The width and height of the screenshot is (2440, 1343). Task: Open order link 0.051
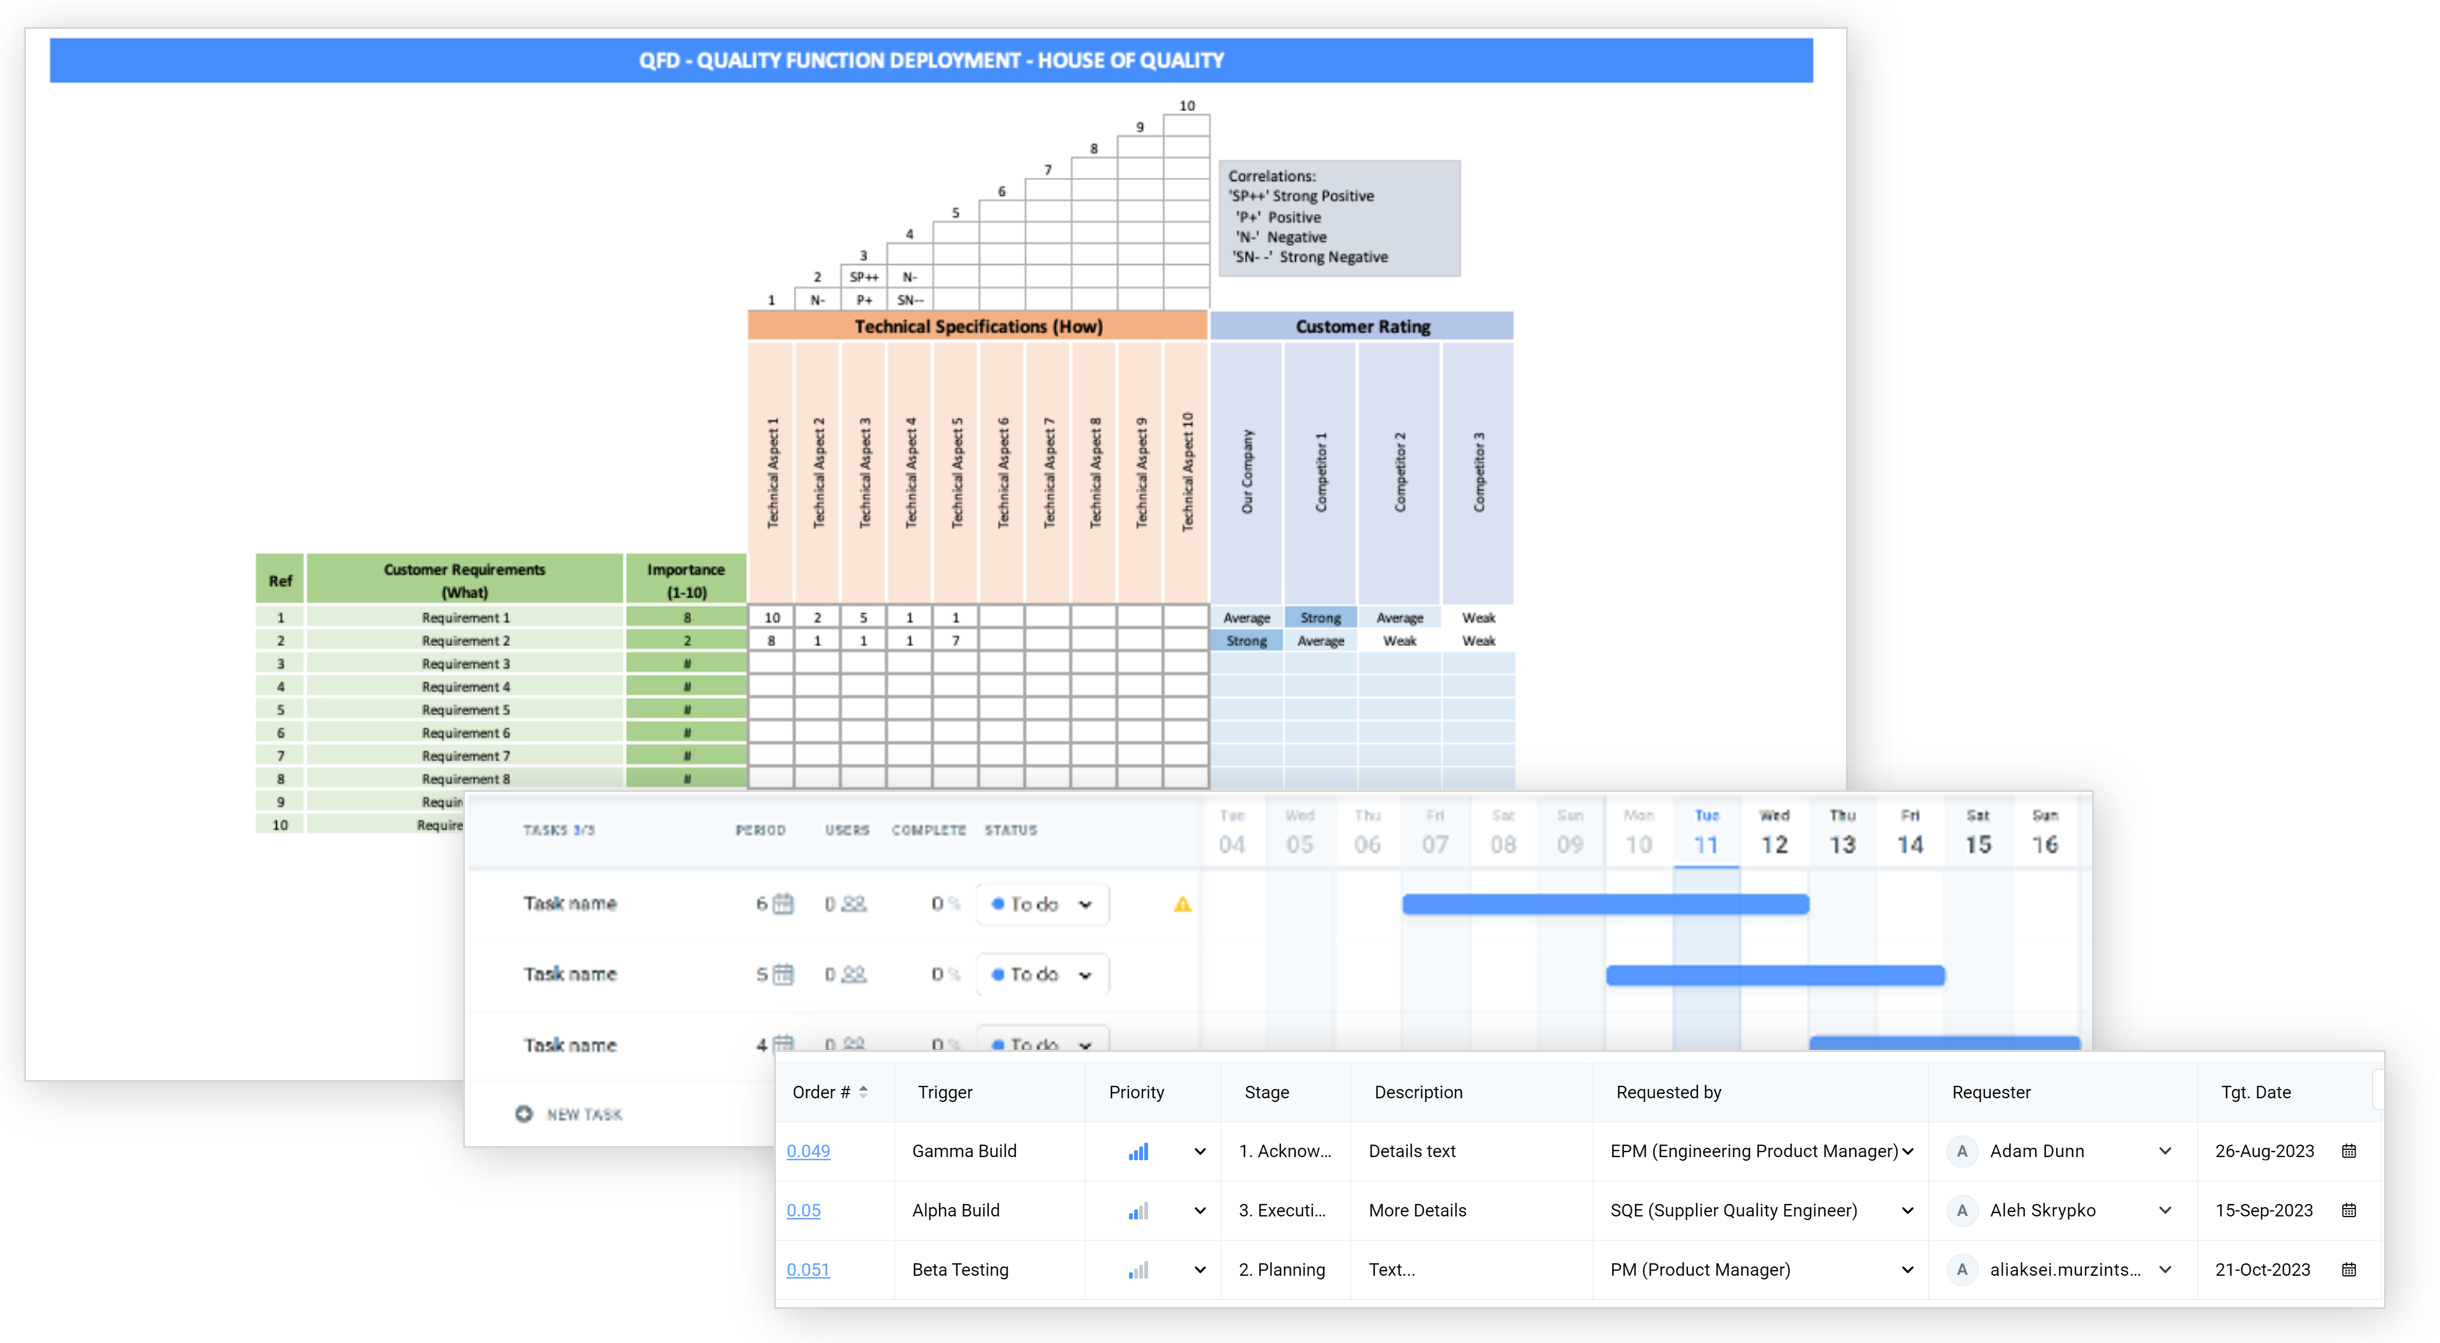(808, 1269)
